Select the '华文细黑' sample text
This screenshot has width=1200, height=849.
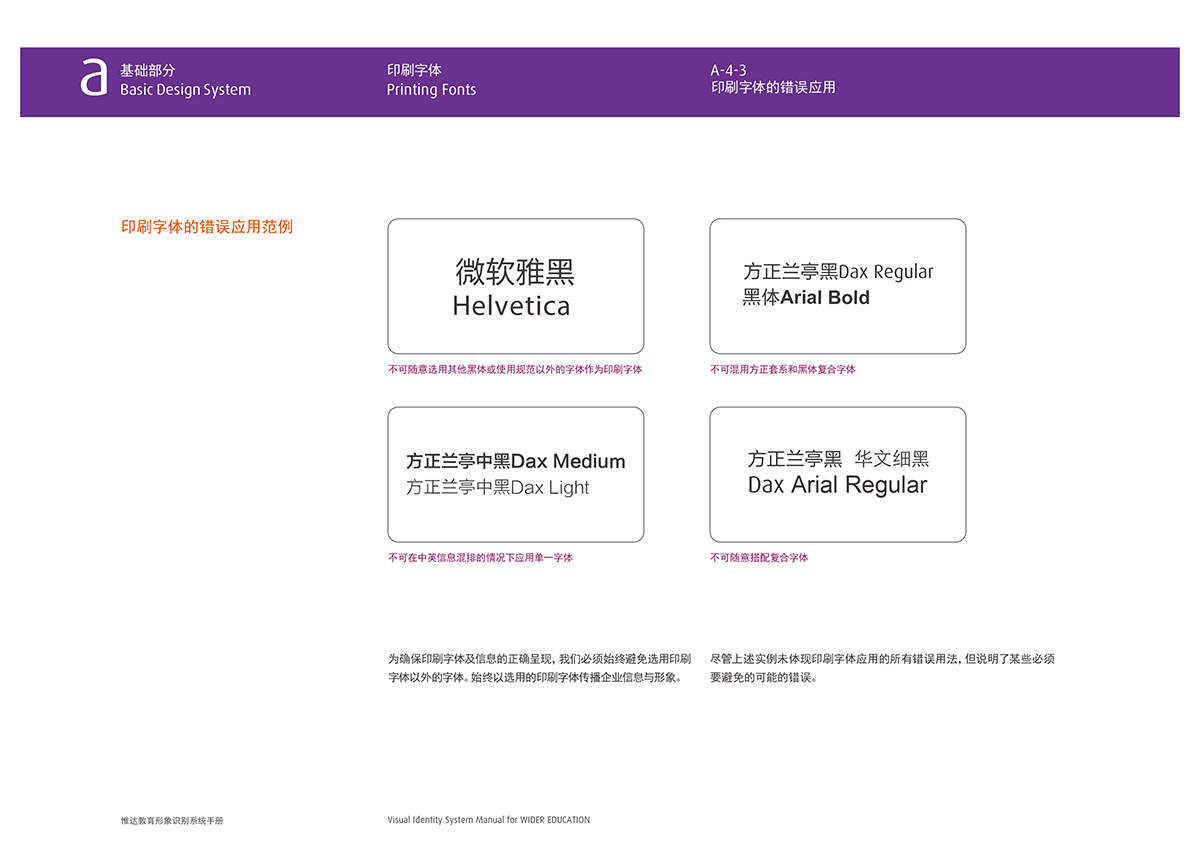pyautogui.click(x=891, y=459)
